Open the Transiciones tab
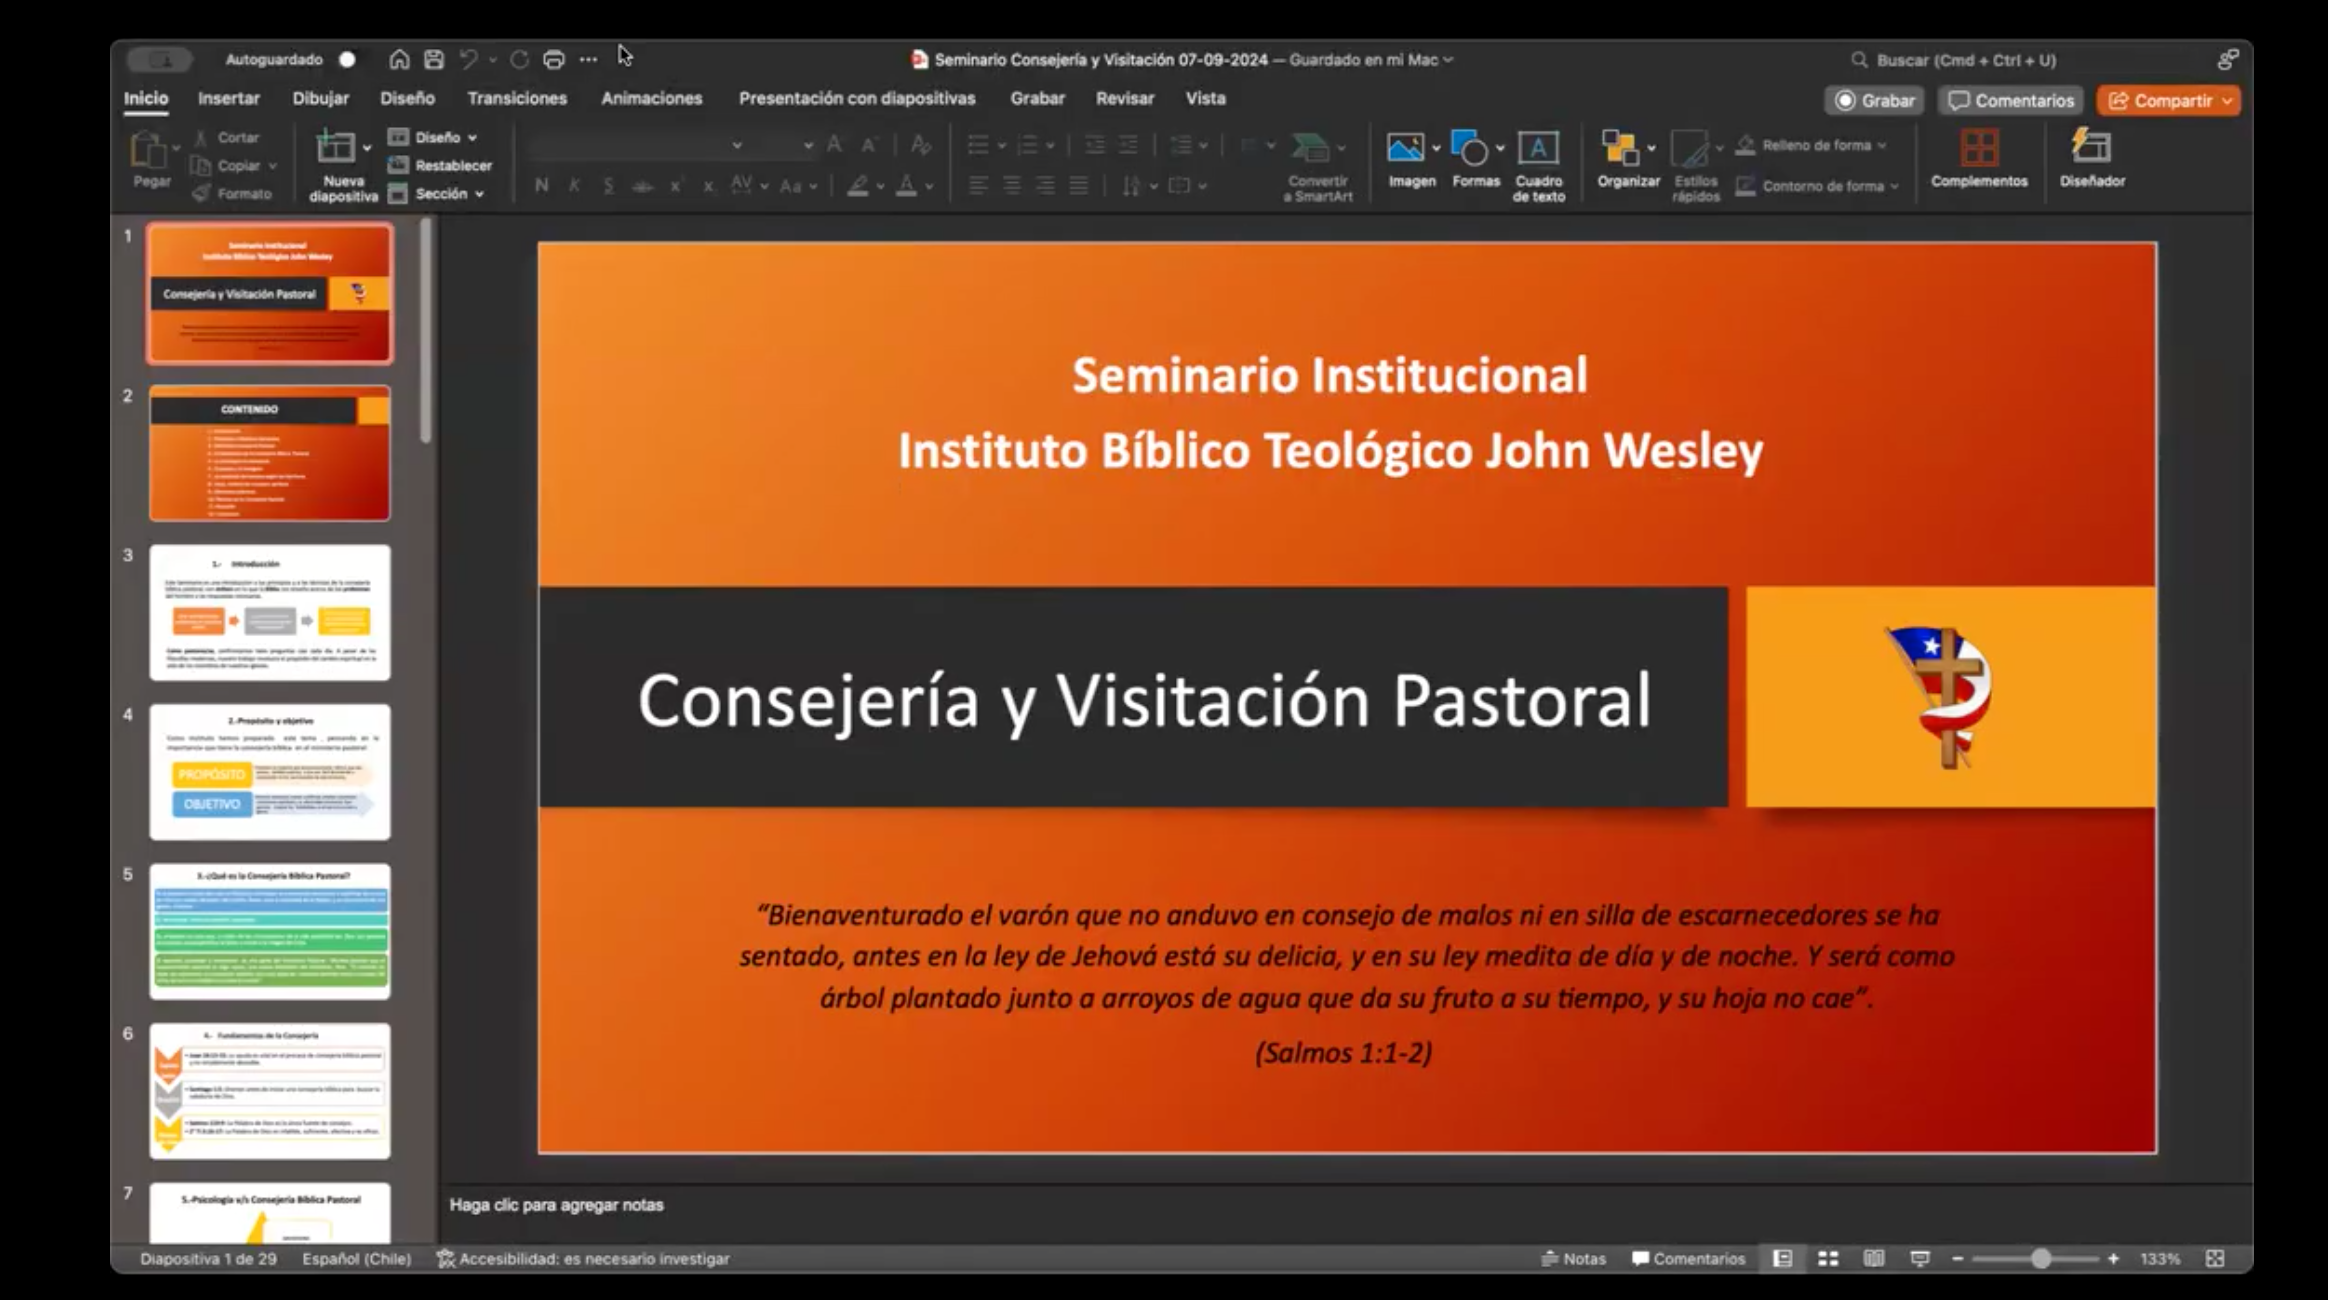This screenshot has width=2328, height=1300. click(x=516, y=98)
